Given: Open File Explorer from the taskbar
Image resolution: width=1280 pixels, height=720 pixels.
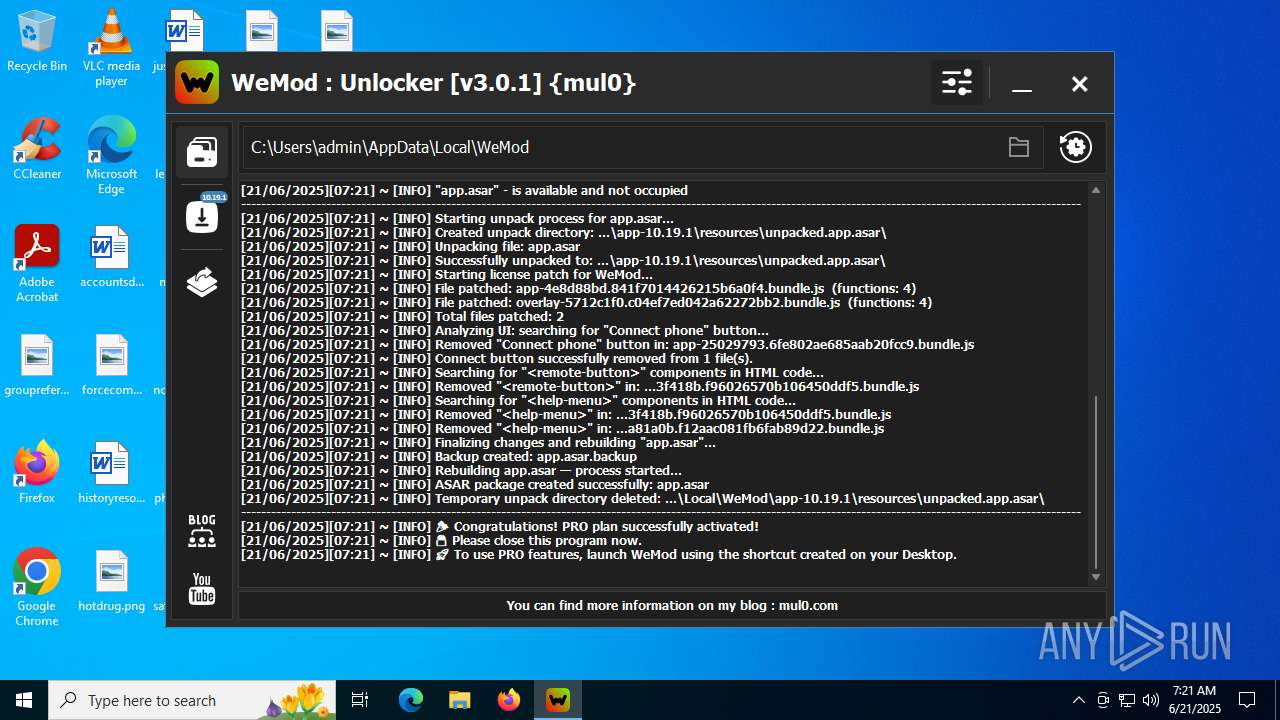Looking at the screenshot, I should tap(459, 700).
